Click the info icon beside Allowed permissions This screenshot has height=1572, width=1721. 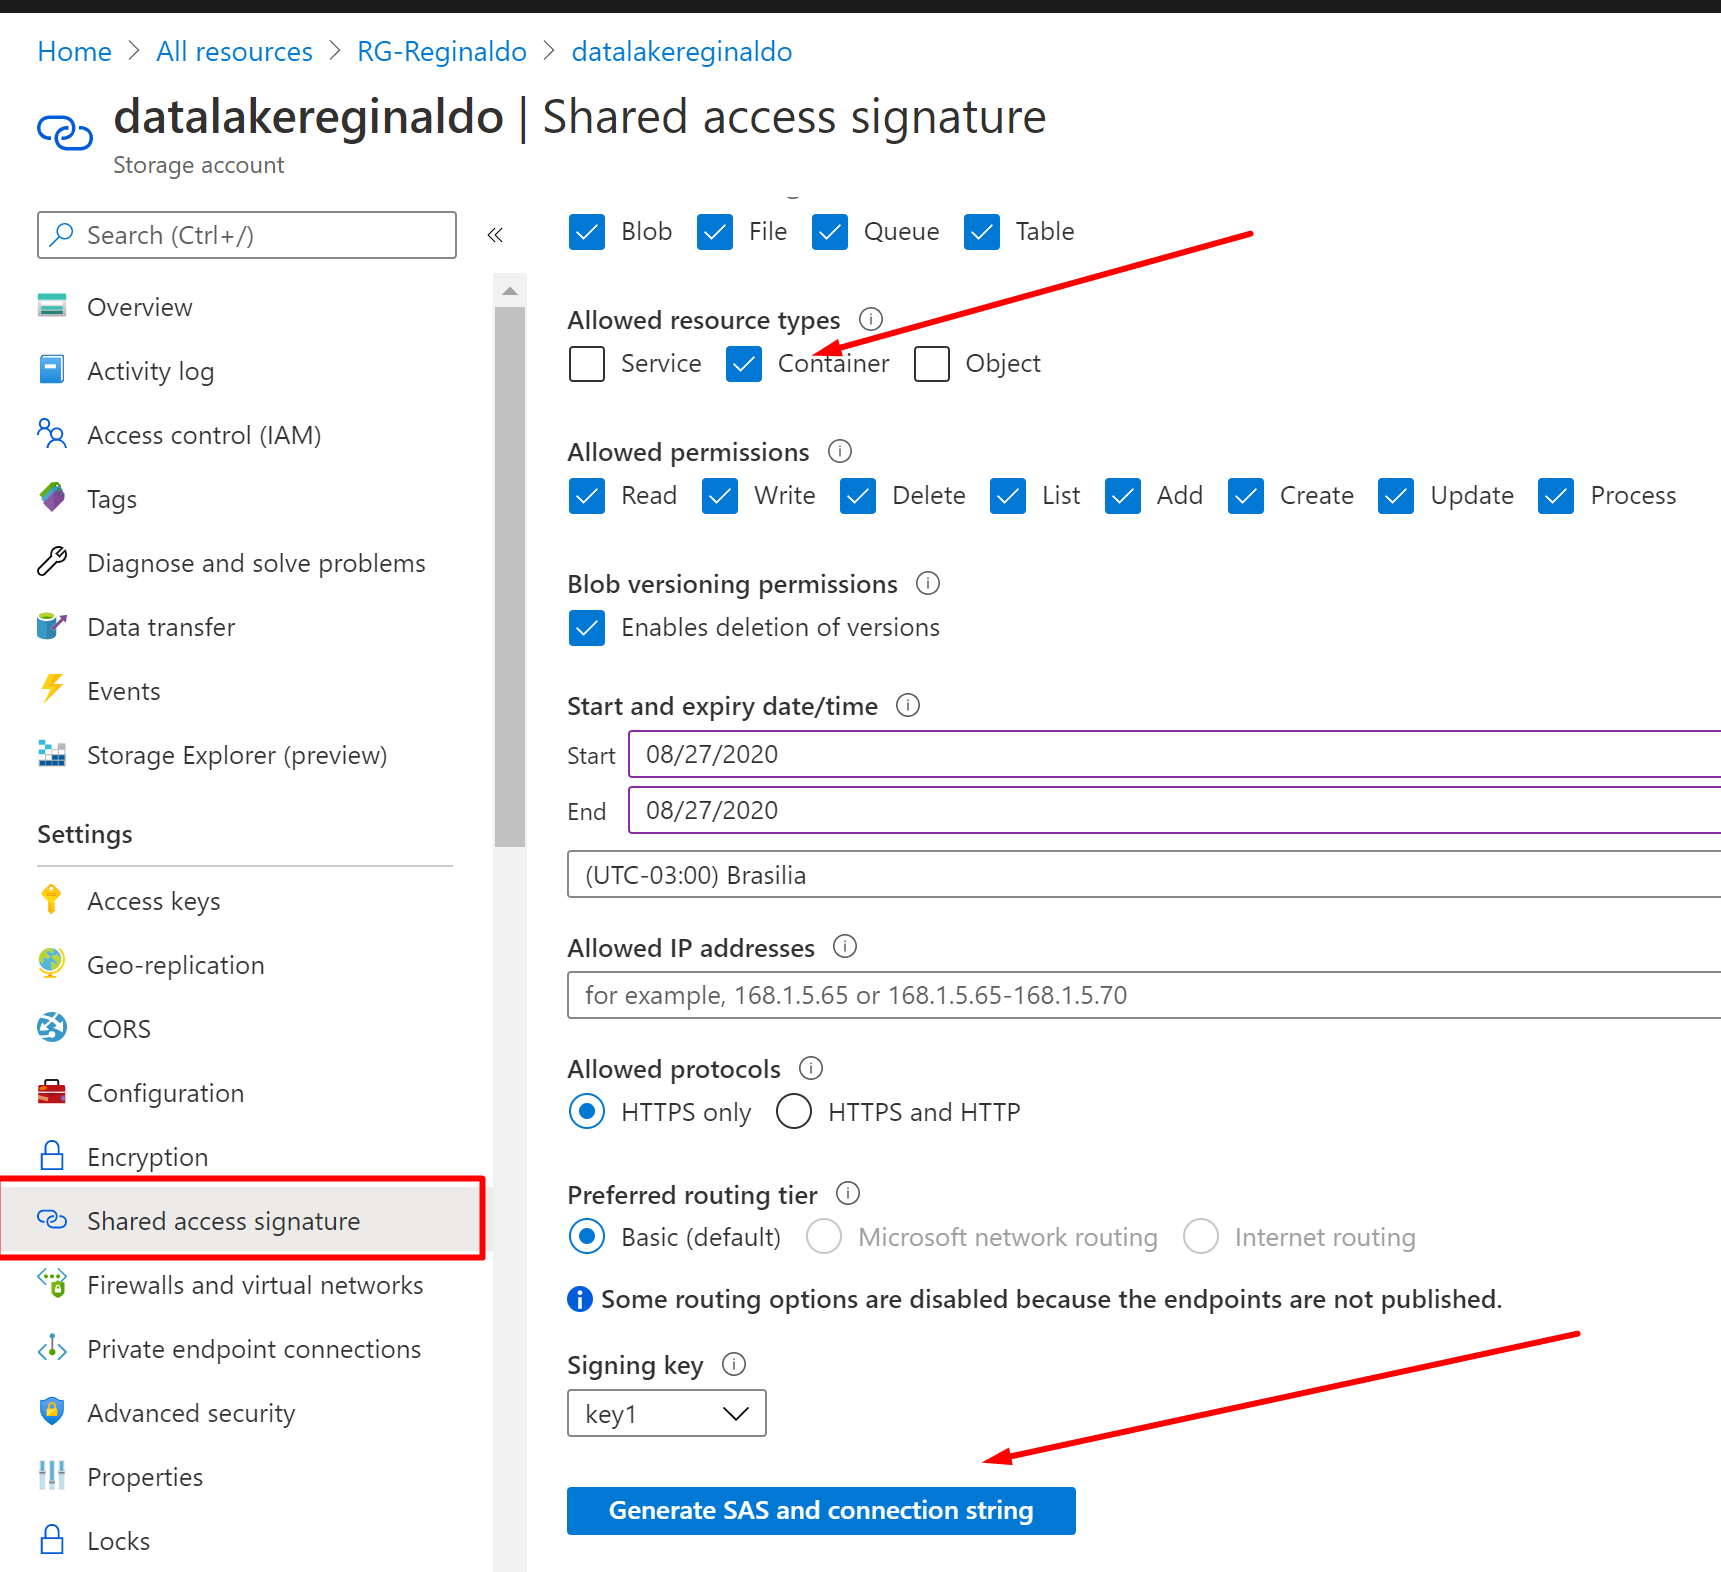pos(840,451)
